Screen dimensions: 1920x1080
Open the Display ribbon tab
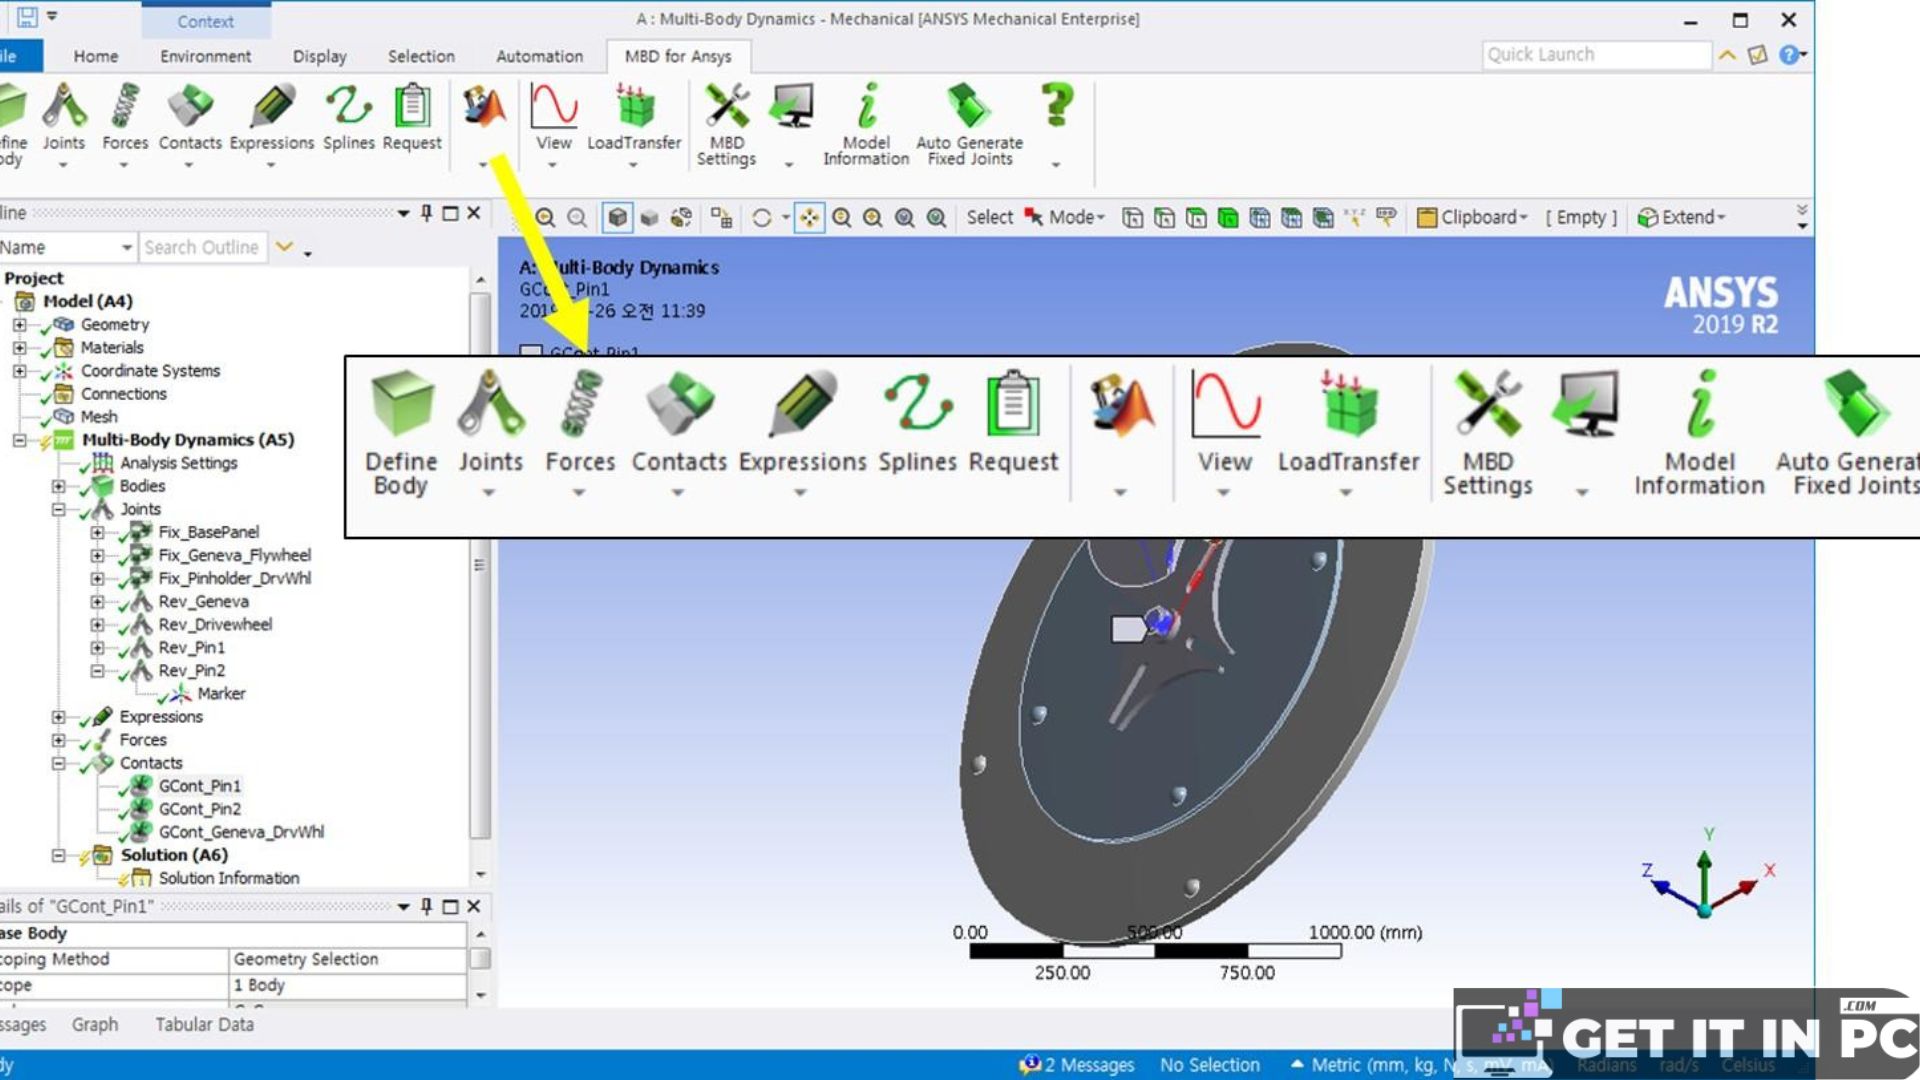tap(320, 56)
